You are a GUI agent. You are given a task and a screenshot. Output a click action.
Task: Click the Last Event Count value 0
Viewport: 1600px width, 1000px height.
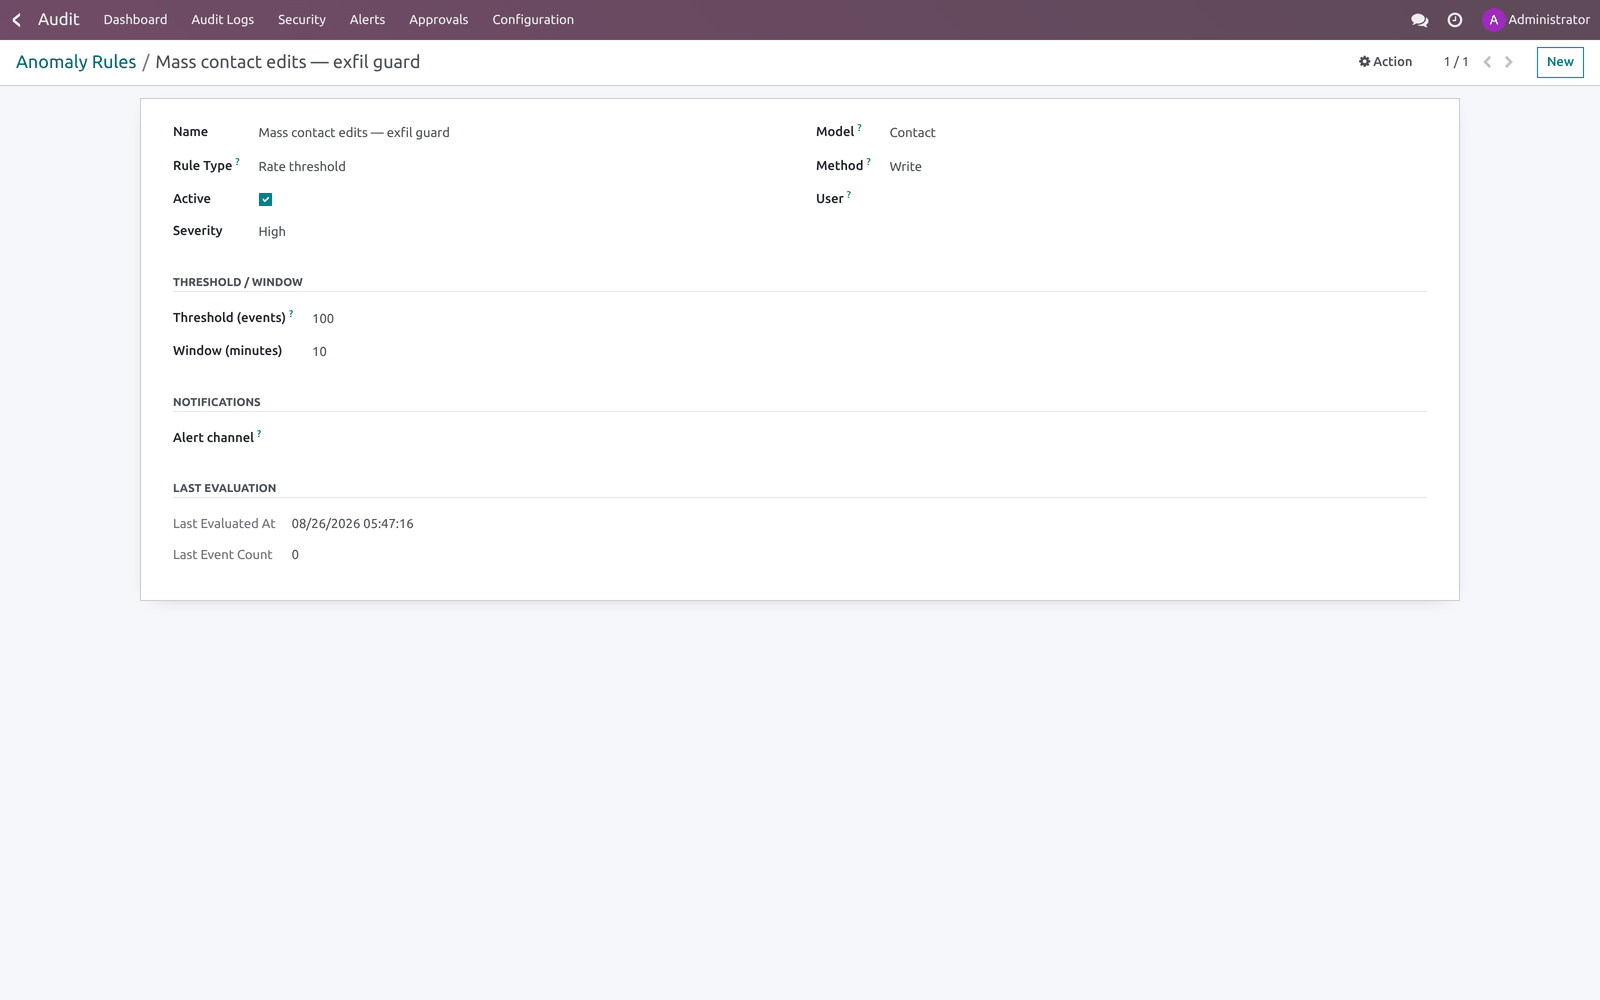(295, 555)
